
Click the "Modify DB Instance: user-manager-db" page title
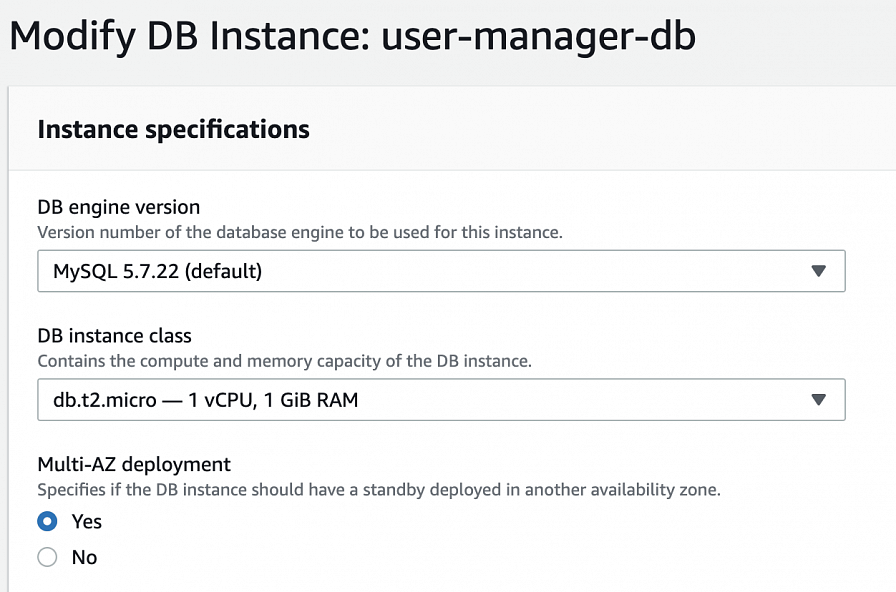click(x=352, y=36)
